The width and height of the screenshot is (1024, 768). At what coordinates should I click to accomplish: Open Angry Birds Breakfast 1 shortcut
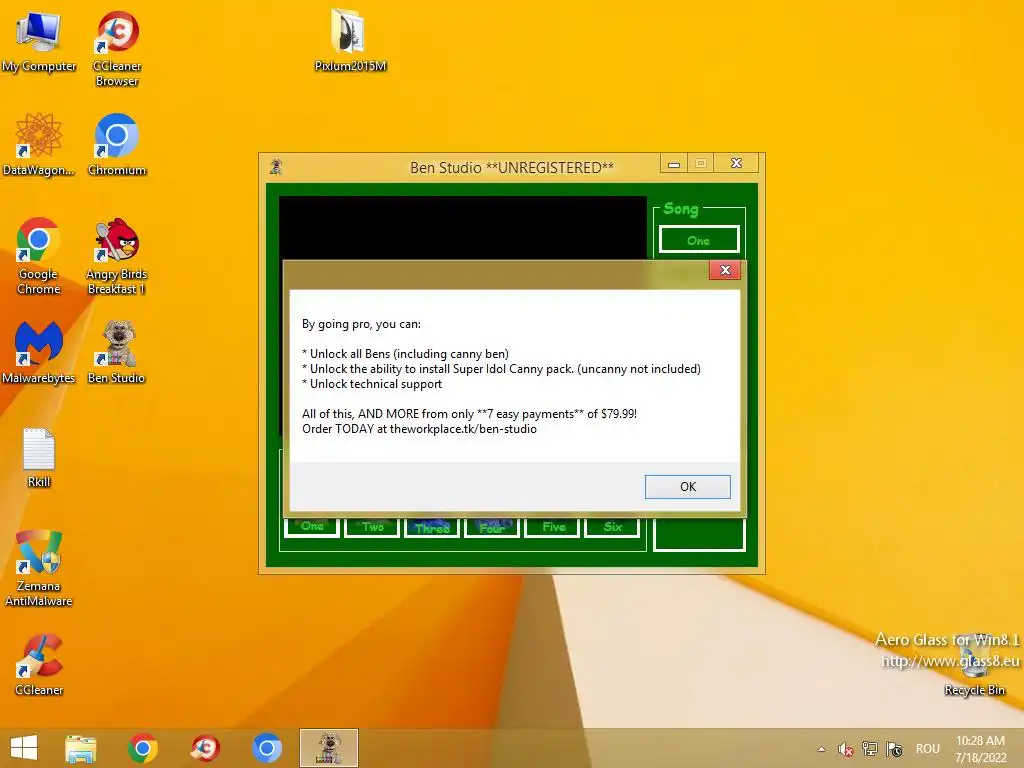tap(117, 255)
